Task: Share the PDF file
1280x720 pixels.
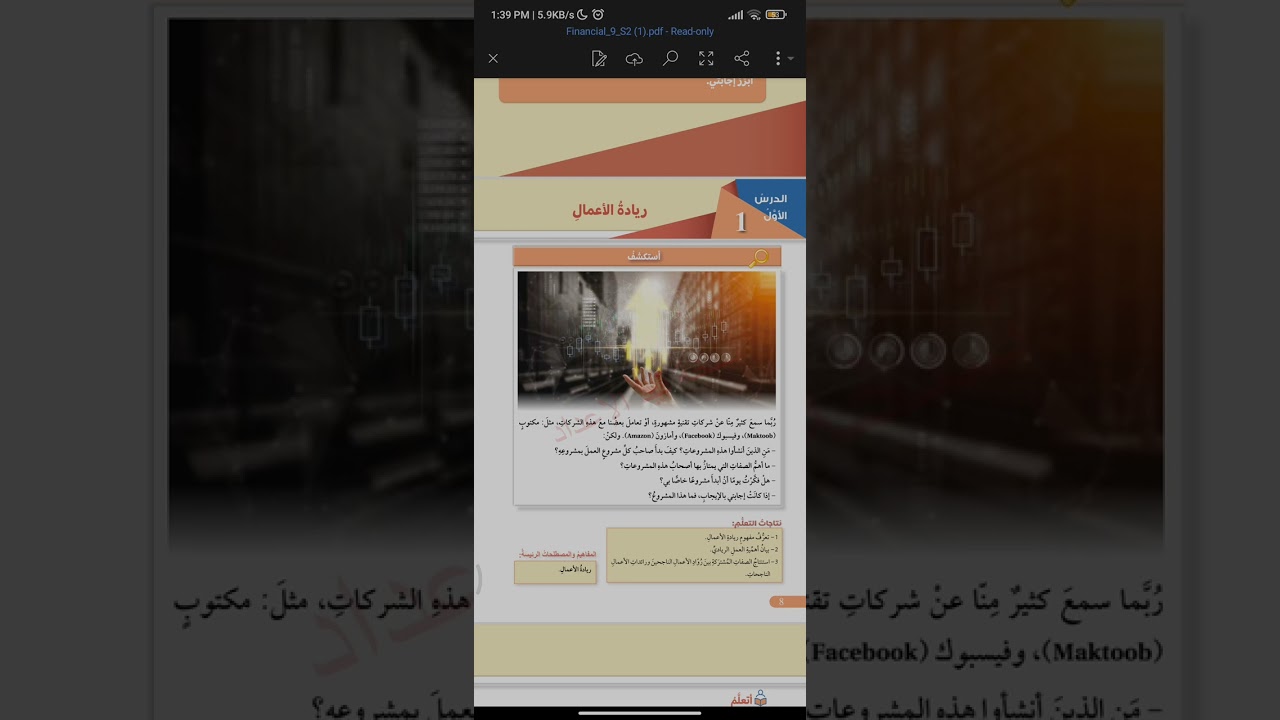Action: coord(742,59)
